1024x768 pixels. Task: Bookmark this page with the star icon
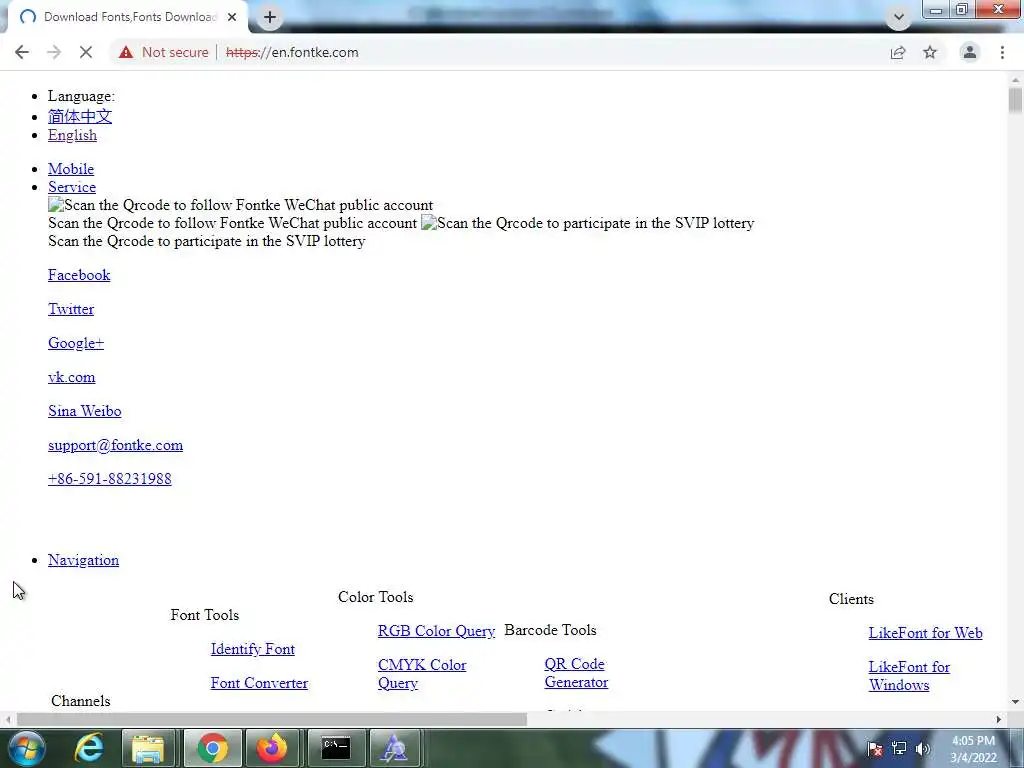coord(930,52)
